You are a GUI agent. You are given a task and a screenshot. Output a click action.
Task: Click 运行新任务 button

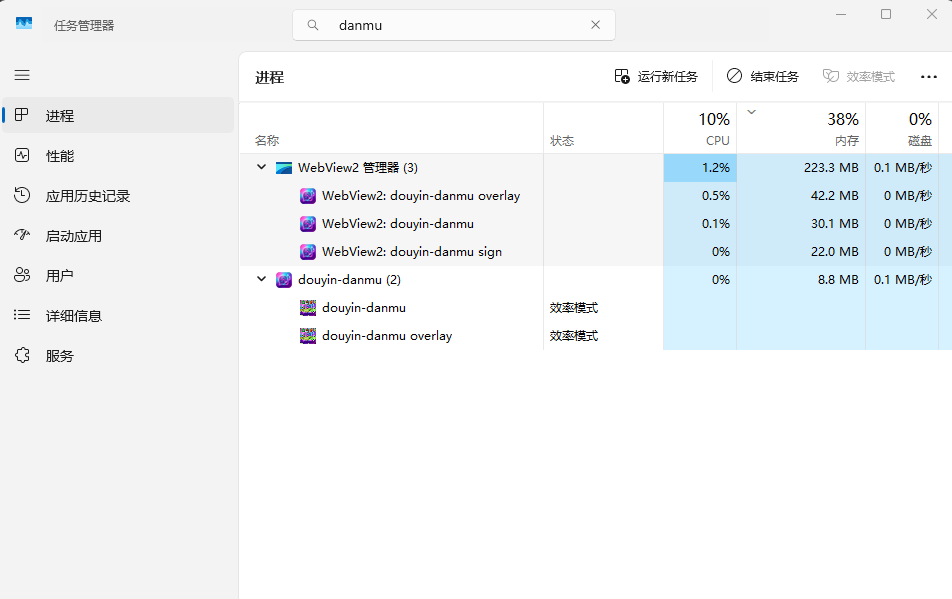click(x=656, y=76)
